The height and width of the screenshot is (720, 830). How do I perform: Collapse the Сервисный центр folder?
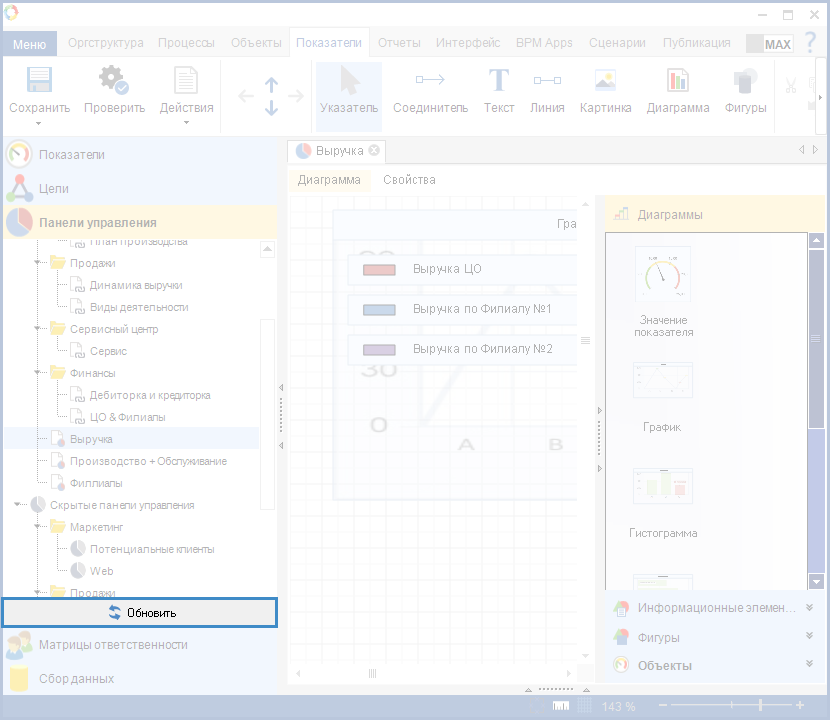pyautogui.click(x=38, y=329)
